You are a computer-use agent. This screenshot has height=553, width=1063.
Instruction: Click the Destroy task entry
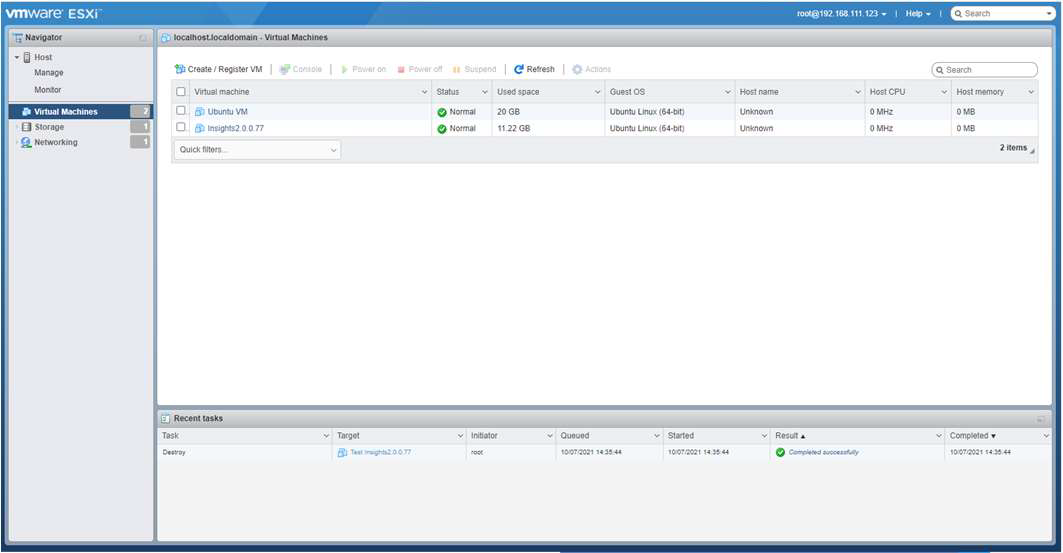174,452
